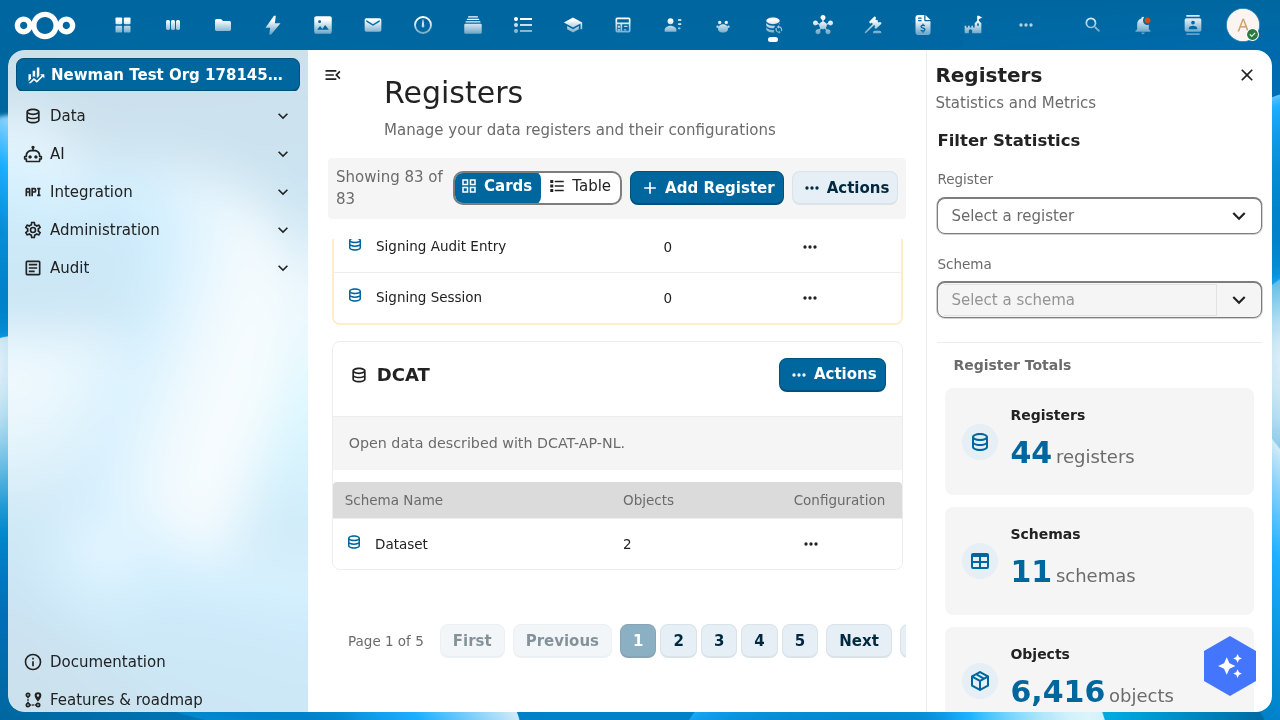
Task: Open the unified search magnifier
Action: coord(1093,25)
